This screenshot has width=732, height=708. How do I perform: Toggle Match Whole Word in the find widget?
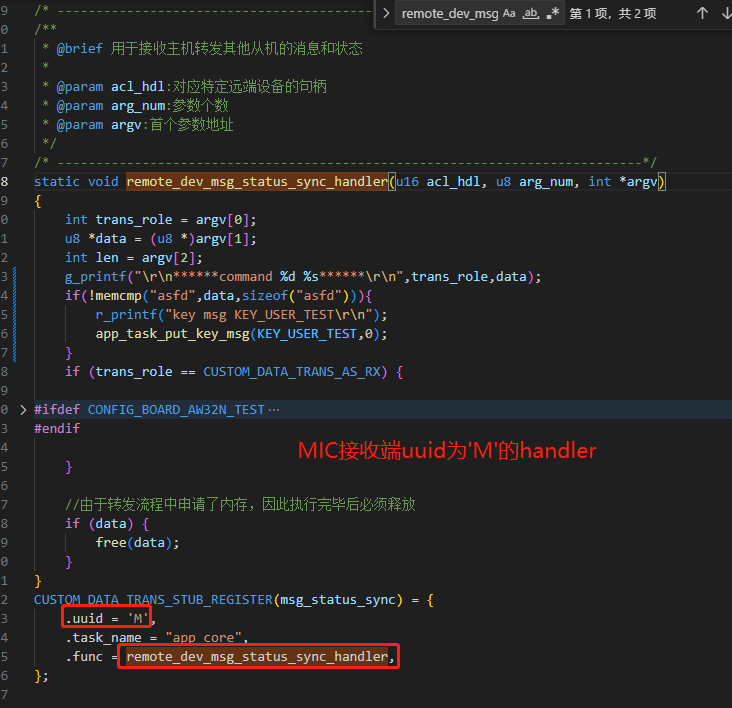(x=531, y=14)
